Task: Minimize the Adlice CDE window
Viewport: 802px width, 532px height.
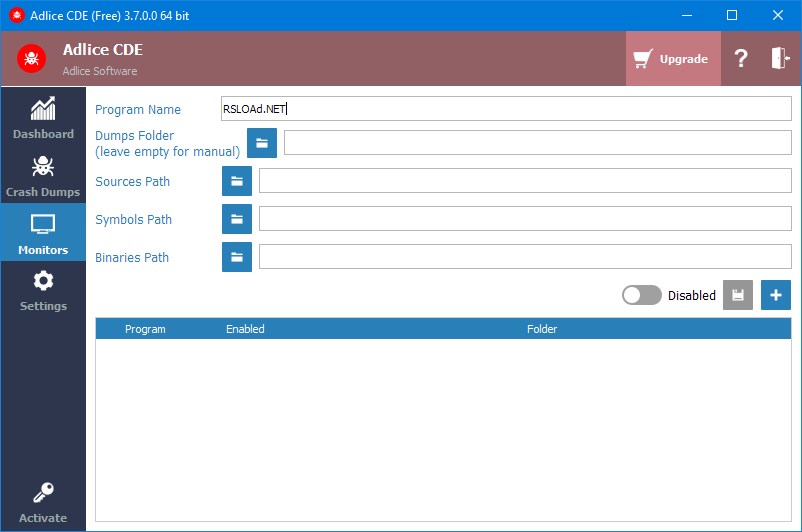Action: coord(687,15)
